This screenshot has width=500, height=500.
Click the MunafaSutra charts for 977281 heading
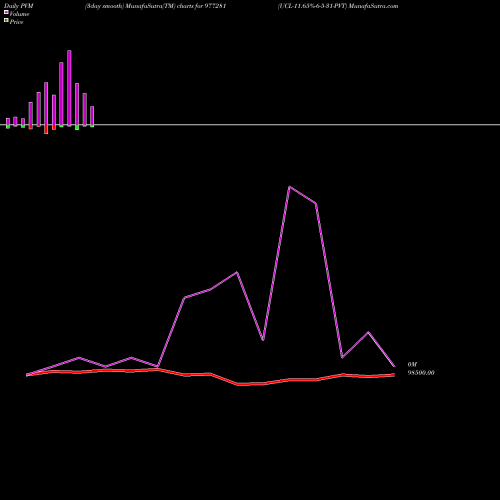[x=156, y=6]
